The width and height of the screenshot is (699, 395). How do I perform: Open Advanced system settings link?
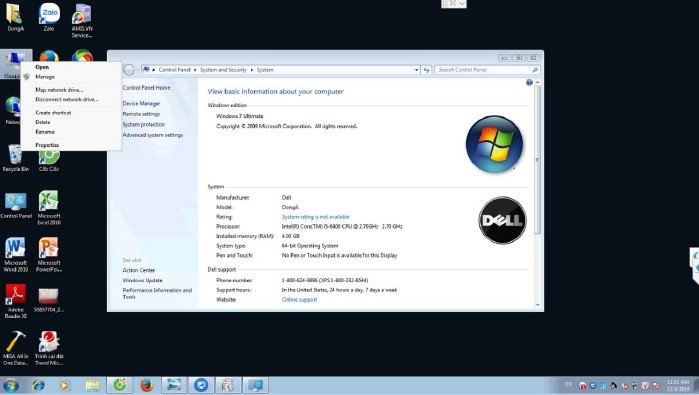point(152,135)
